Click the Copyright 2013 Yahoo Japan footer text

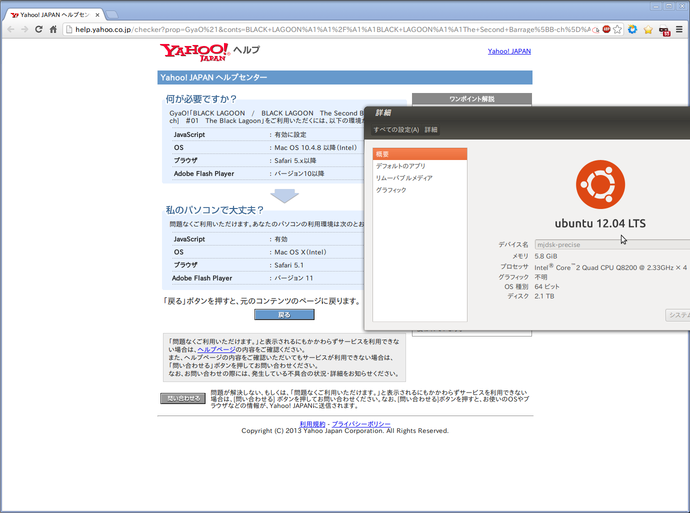pyautogui.click(x=345, y=431)
